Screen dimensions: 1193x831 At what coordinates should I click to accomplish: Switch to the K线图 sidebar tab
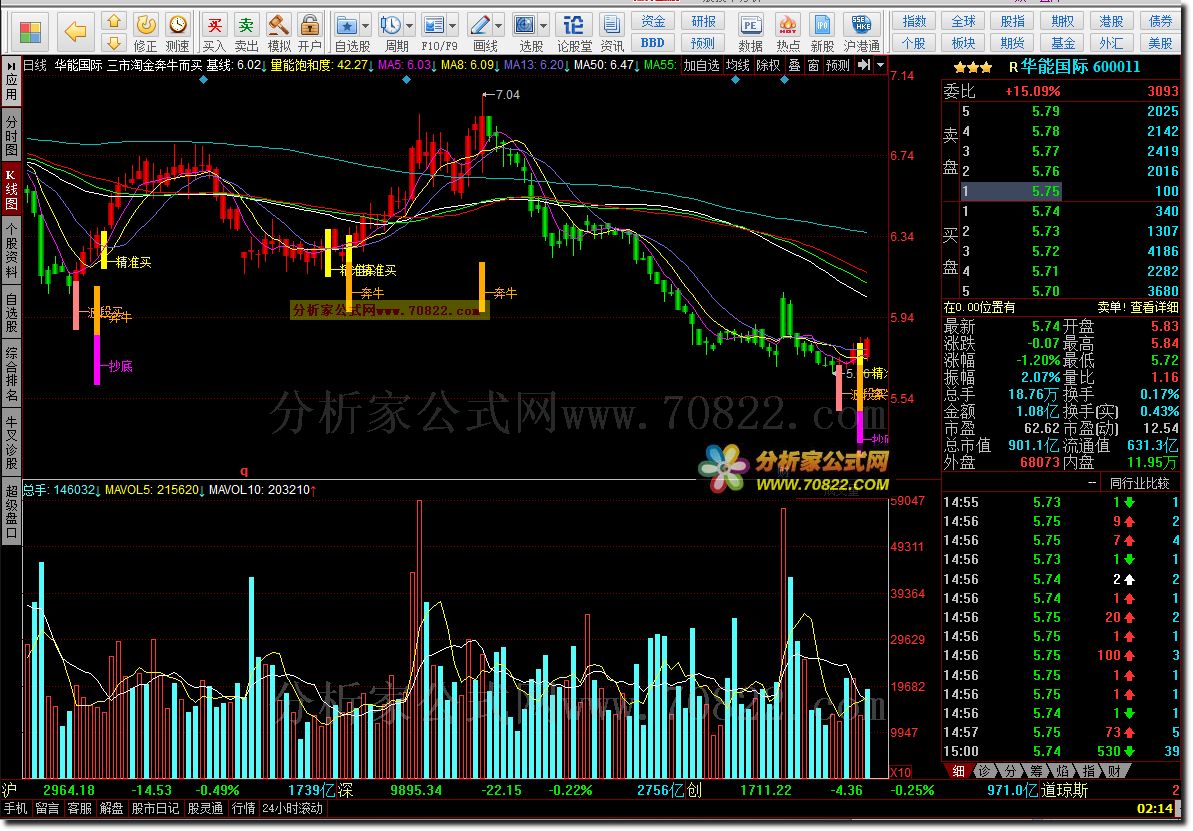(x=11, y=190)
